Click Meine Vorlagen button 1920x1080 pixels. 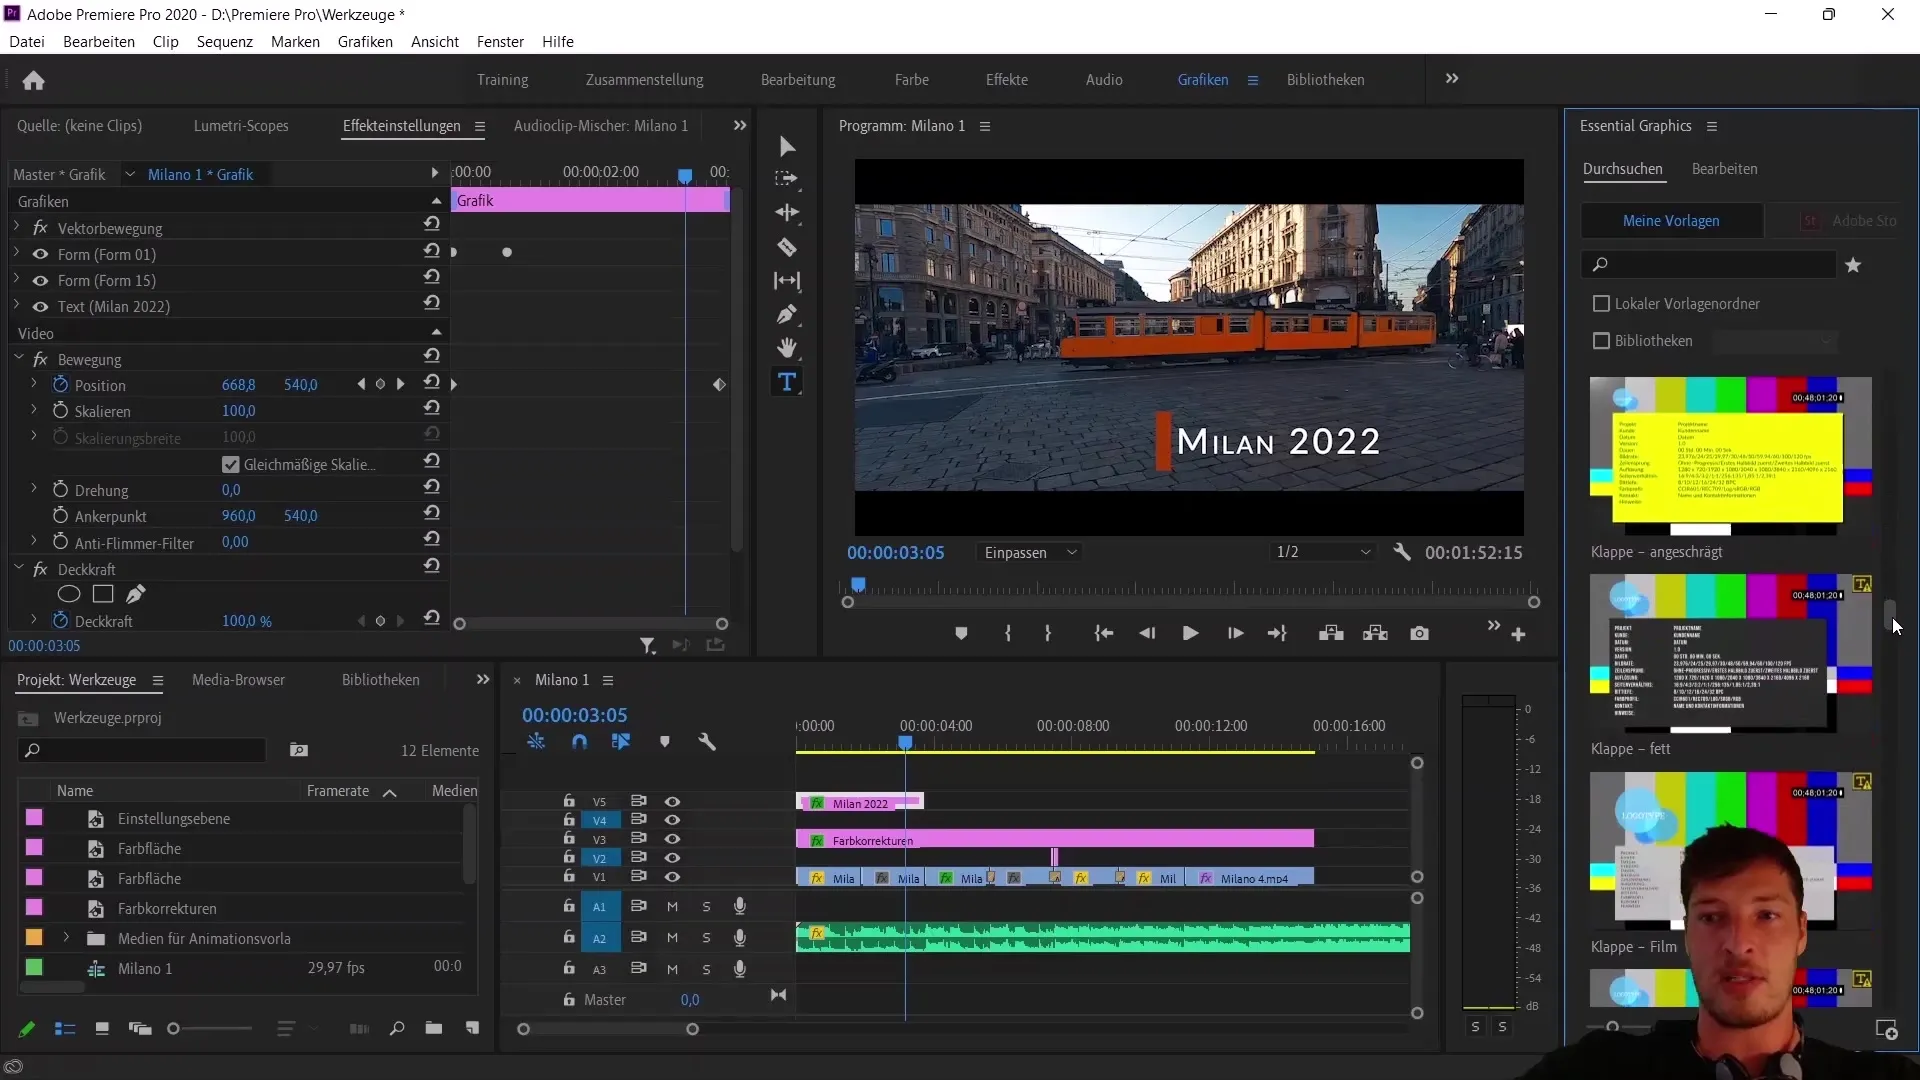coord(1672,220)
